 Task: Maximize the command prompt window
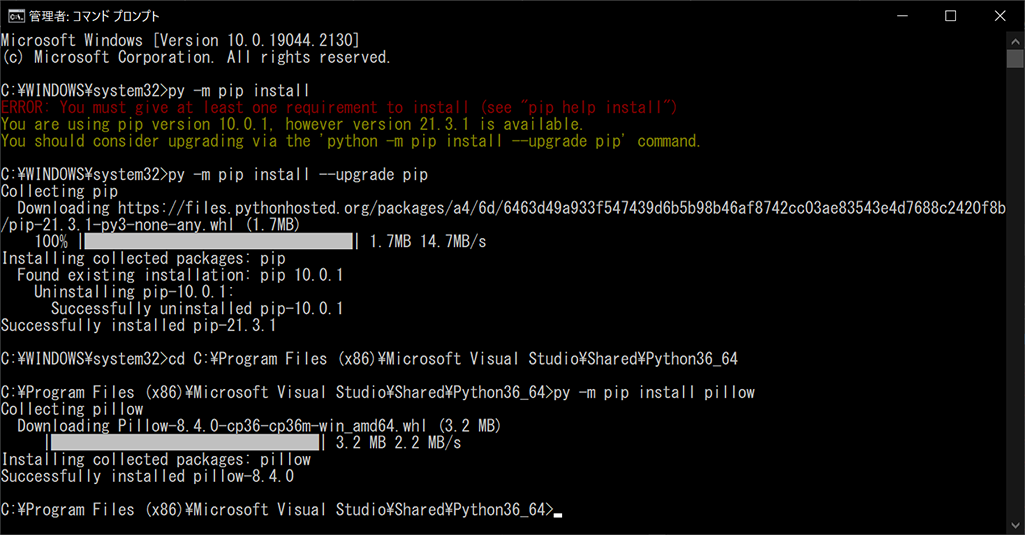950,16
